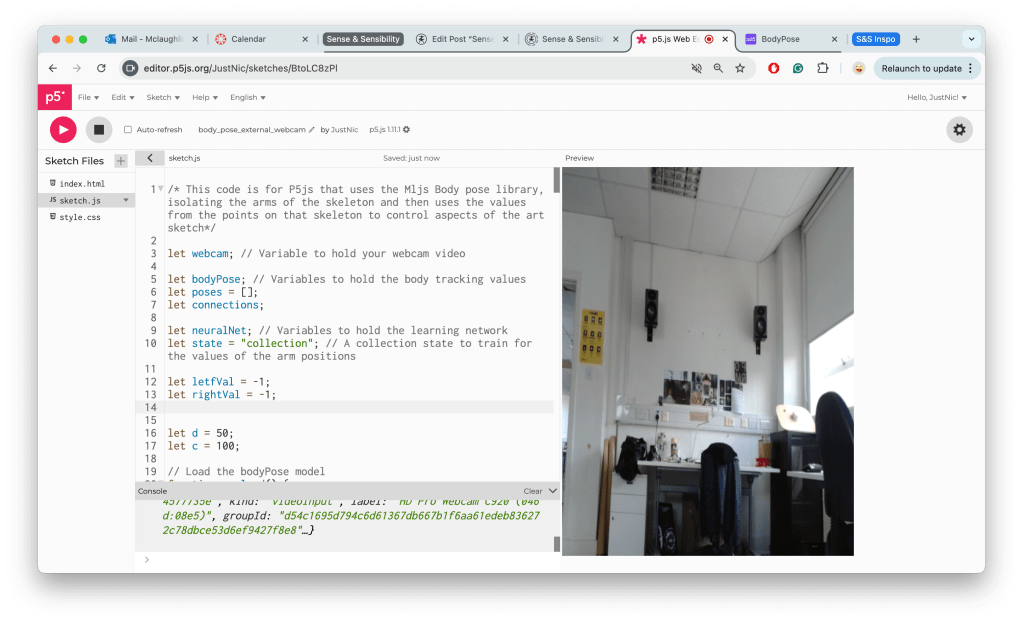Open the Sketch menu
This screenshot has width=1023, height=623.
coord(163,98)
